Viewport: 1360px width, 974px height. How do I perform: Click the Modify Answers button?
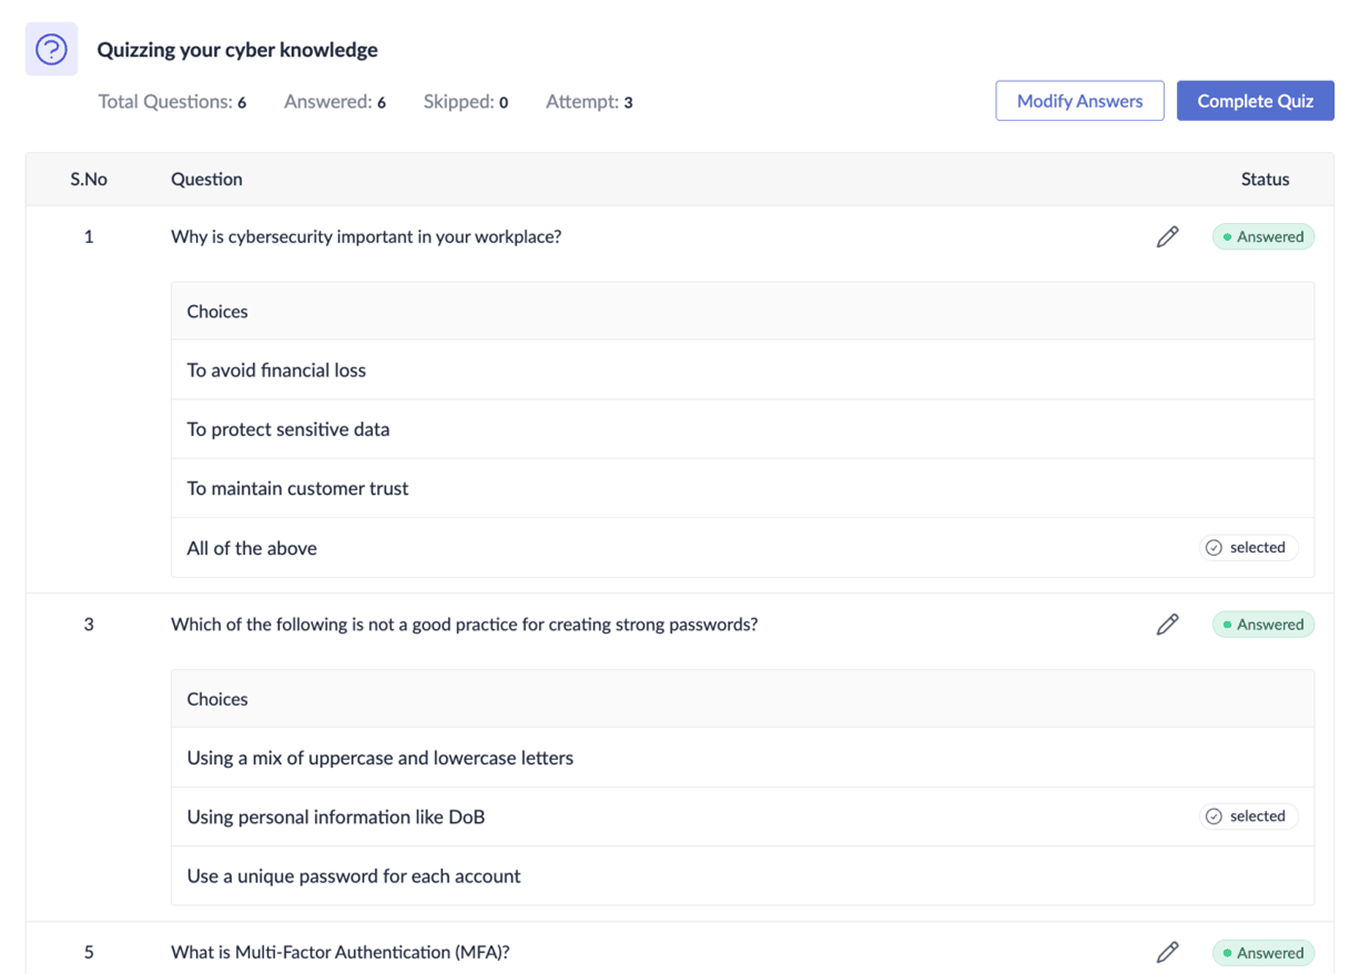point(1079,100)
